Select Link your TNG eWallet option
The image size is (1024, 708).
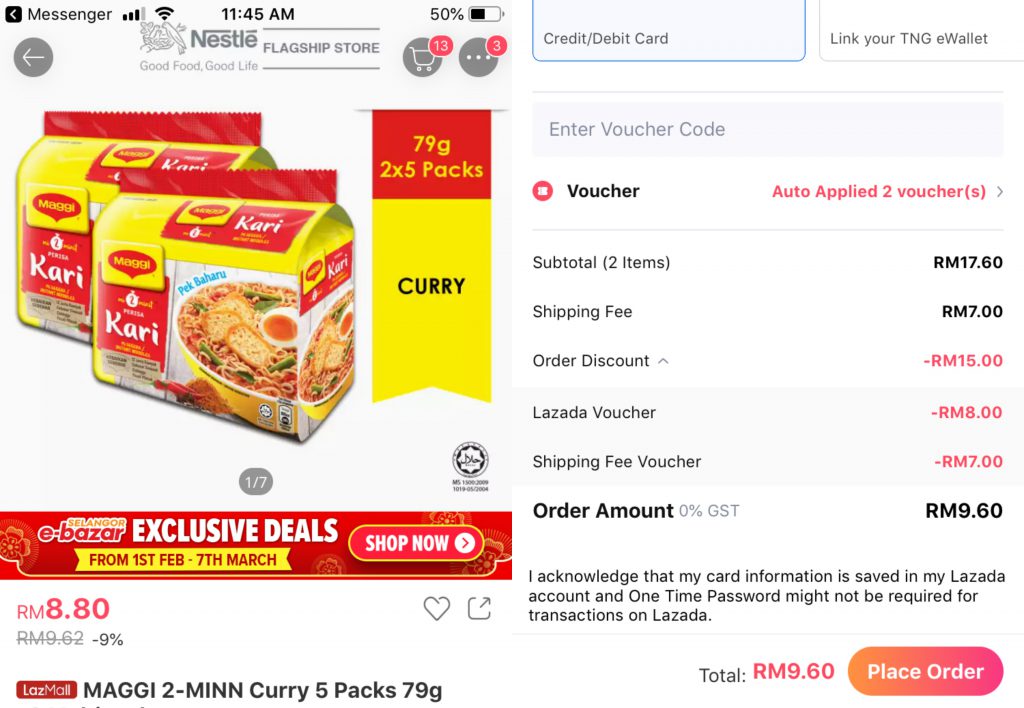(x=920, y=30)
